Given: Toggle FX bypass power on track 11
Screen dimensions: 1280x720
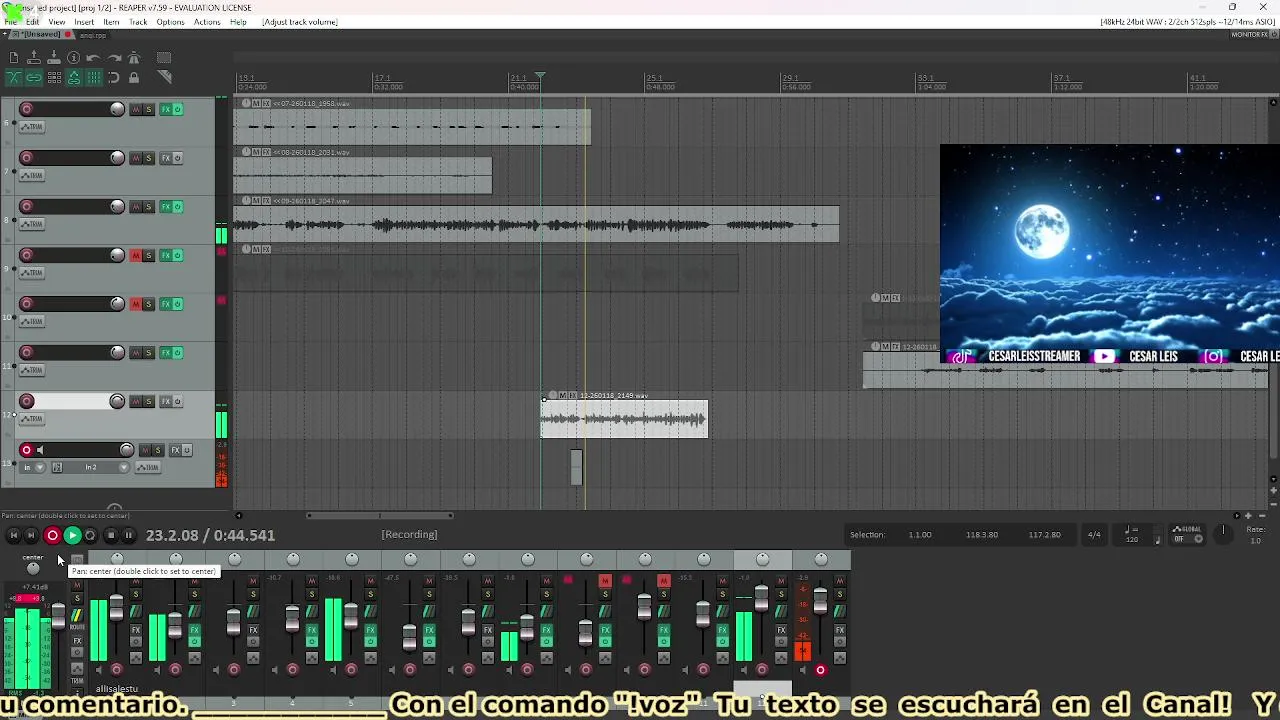Looking at the screenshot, I should pos(178,352).
